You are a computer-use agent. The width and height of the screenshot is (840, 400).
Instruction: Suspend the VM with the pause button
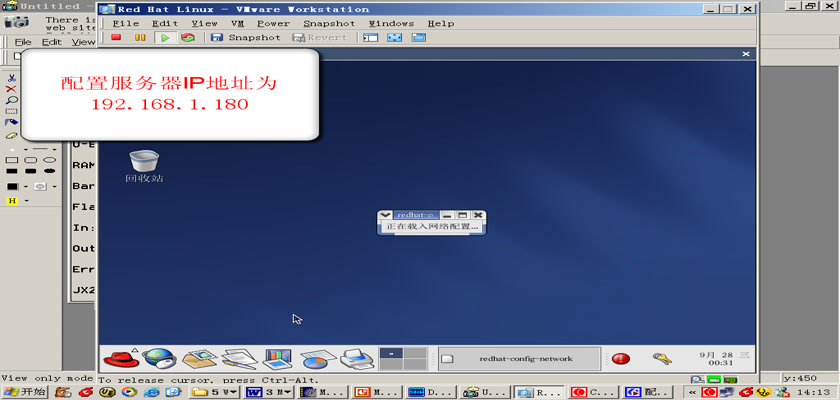pyautogui.click(x=140, y=37)
